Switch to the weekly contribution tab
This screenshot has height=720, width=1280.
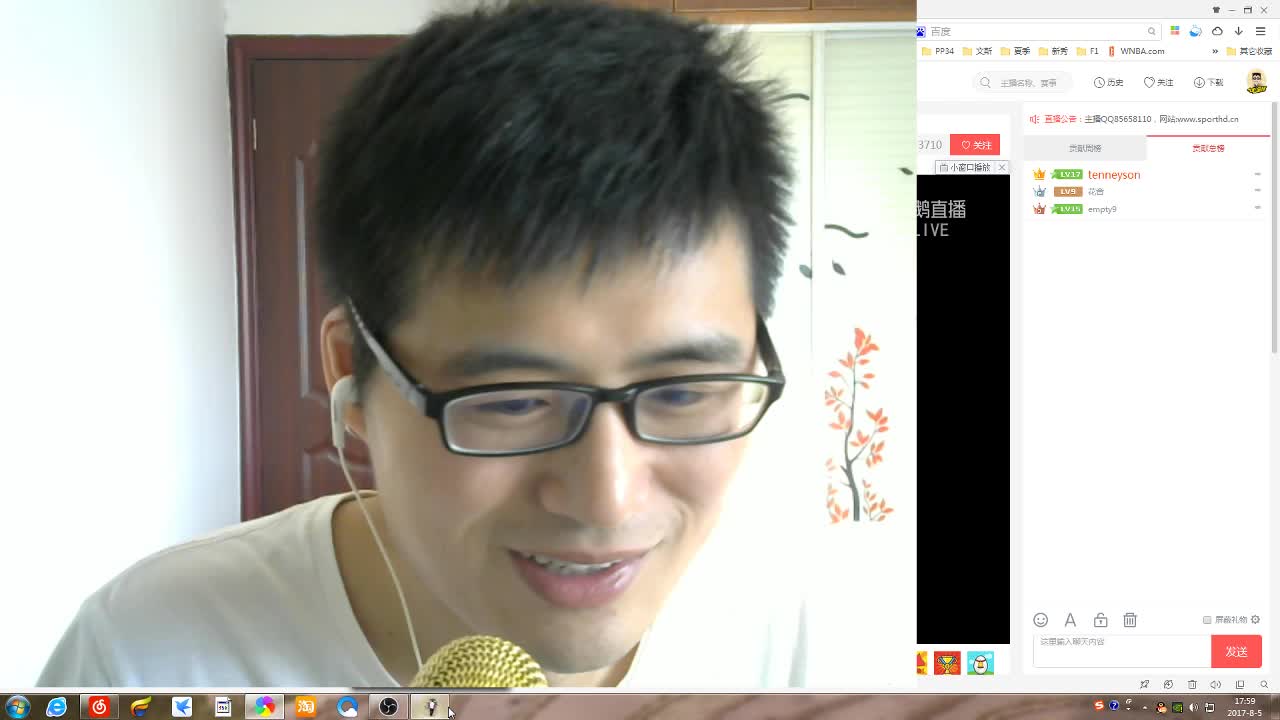coord(1085,148)
